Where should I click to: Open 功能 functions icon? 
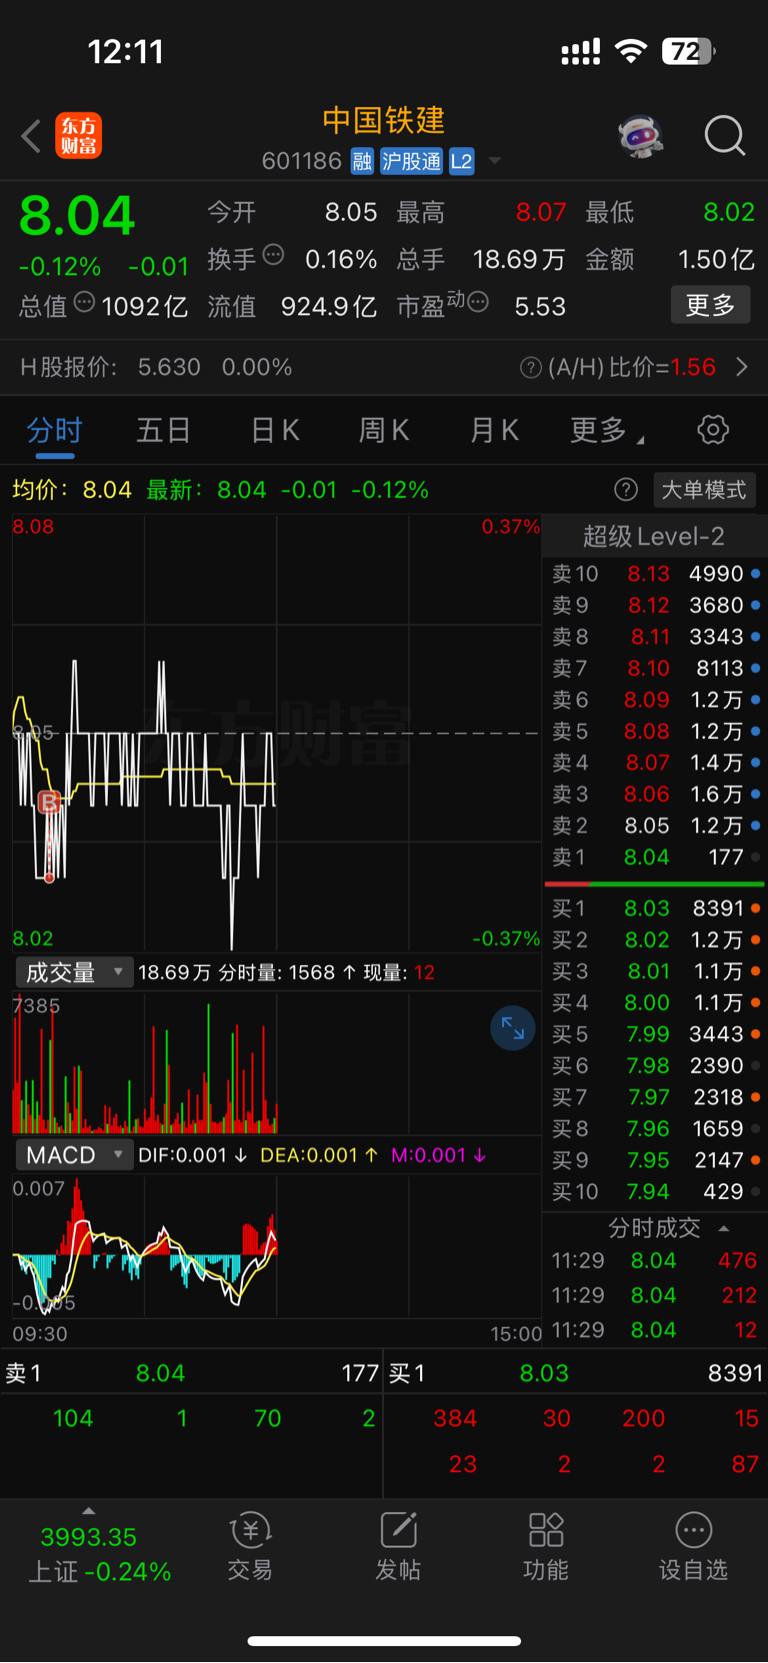pos(546,1546)
